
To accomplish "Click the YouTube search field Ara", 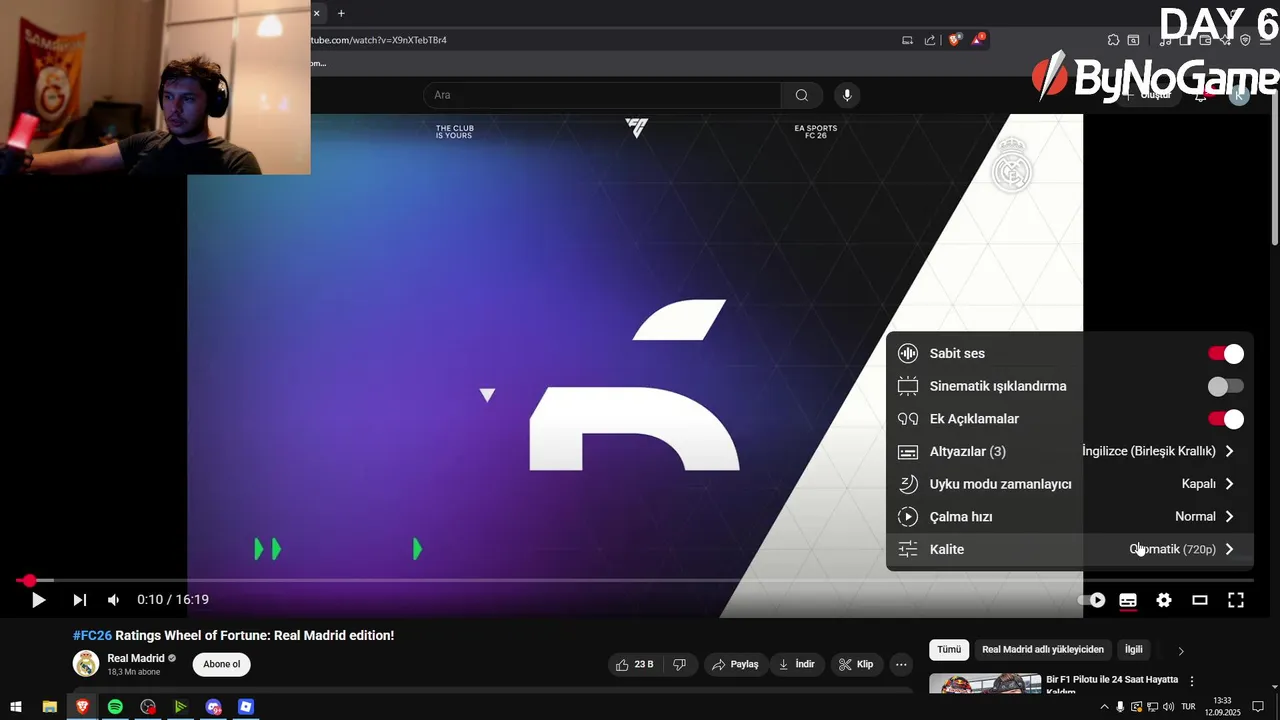I will coord(602,95).
